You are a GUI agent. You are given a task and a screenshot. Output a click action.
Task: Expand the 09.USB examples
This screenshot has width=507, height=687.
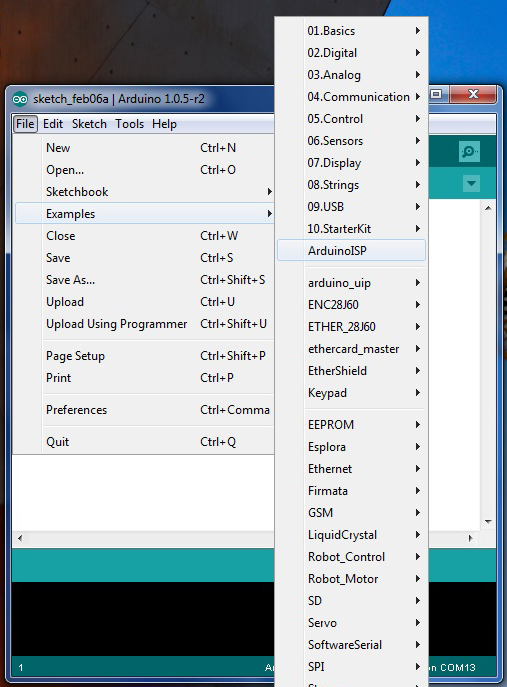point(351,207)
